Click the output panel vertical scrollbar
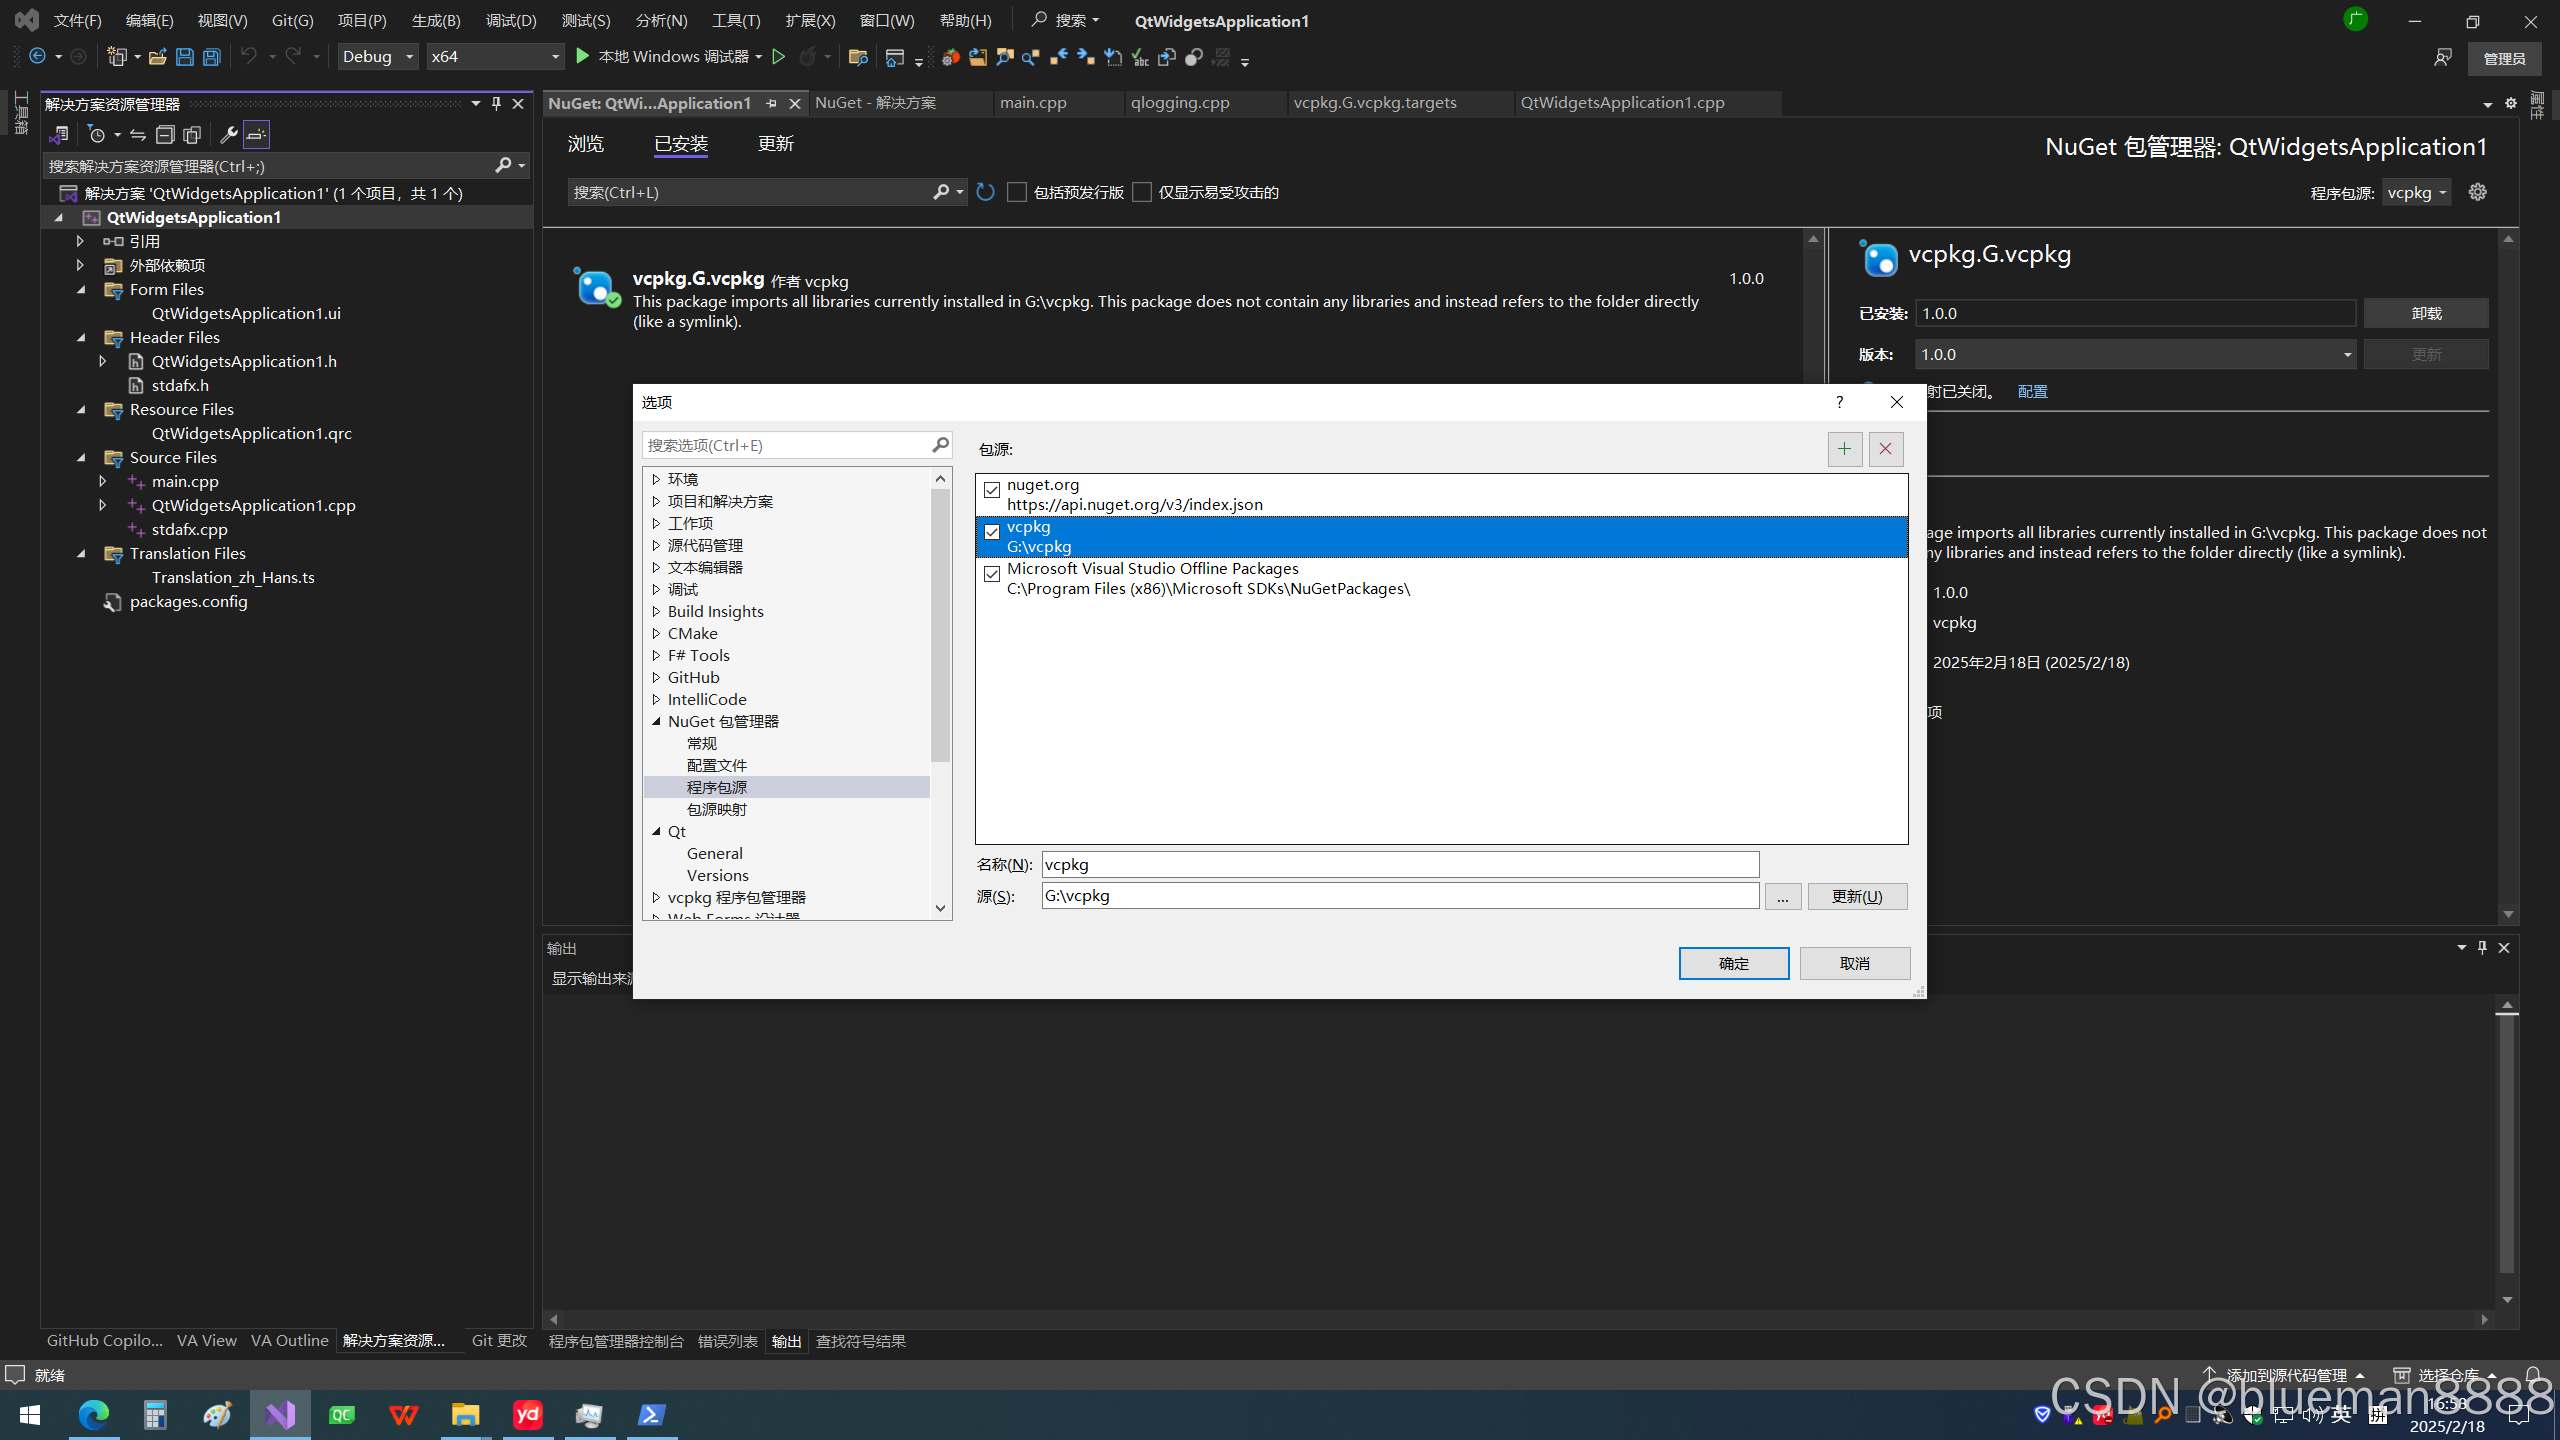The height and width of the screenshot is (1440, 2560). 2506,1152
